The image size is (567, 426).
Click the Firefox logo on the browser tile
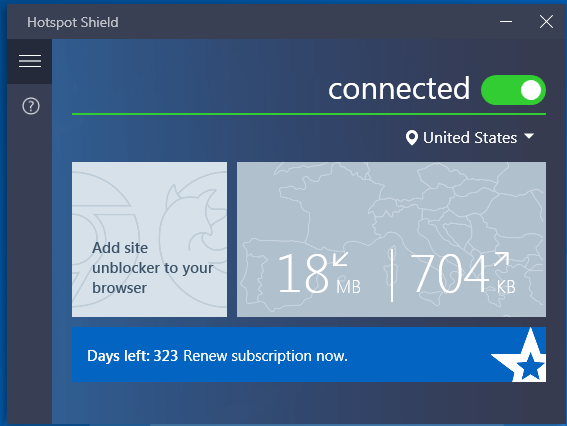193,240
